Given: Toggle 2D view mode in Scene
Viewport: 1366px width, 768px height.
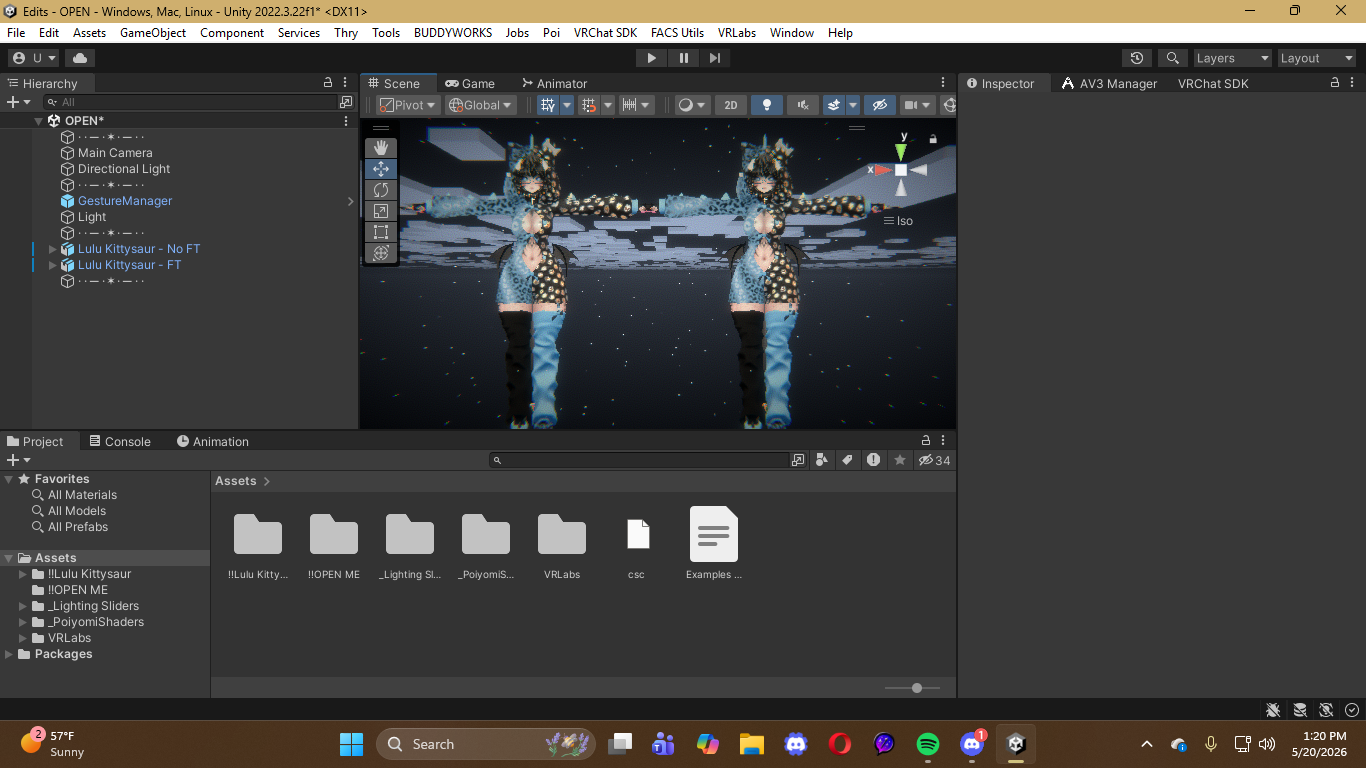Looking at the screenshot, I should pyautogui.click(x=731, y=105).
